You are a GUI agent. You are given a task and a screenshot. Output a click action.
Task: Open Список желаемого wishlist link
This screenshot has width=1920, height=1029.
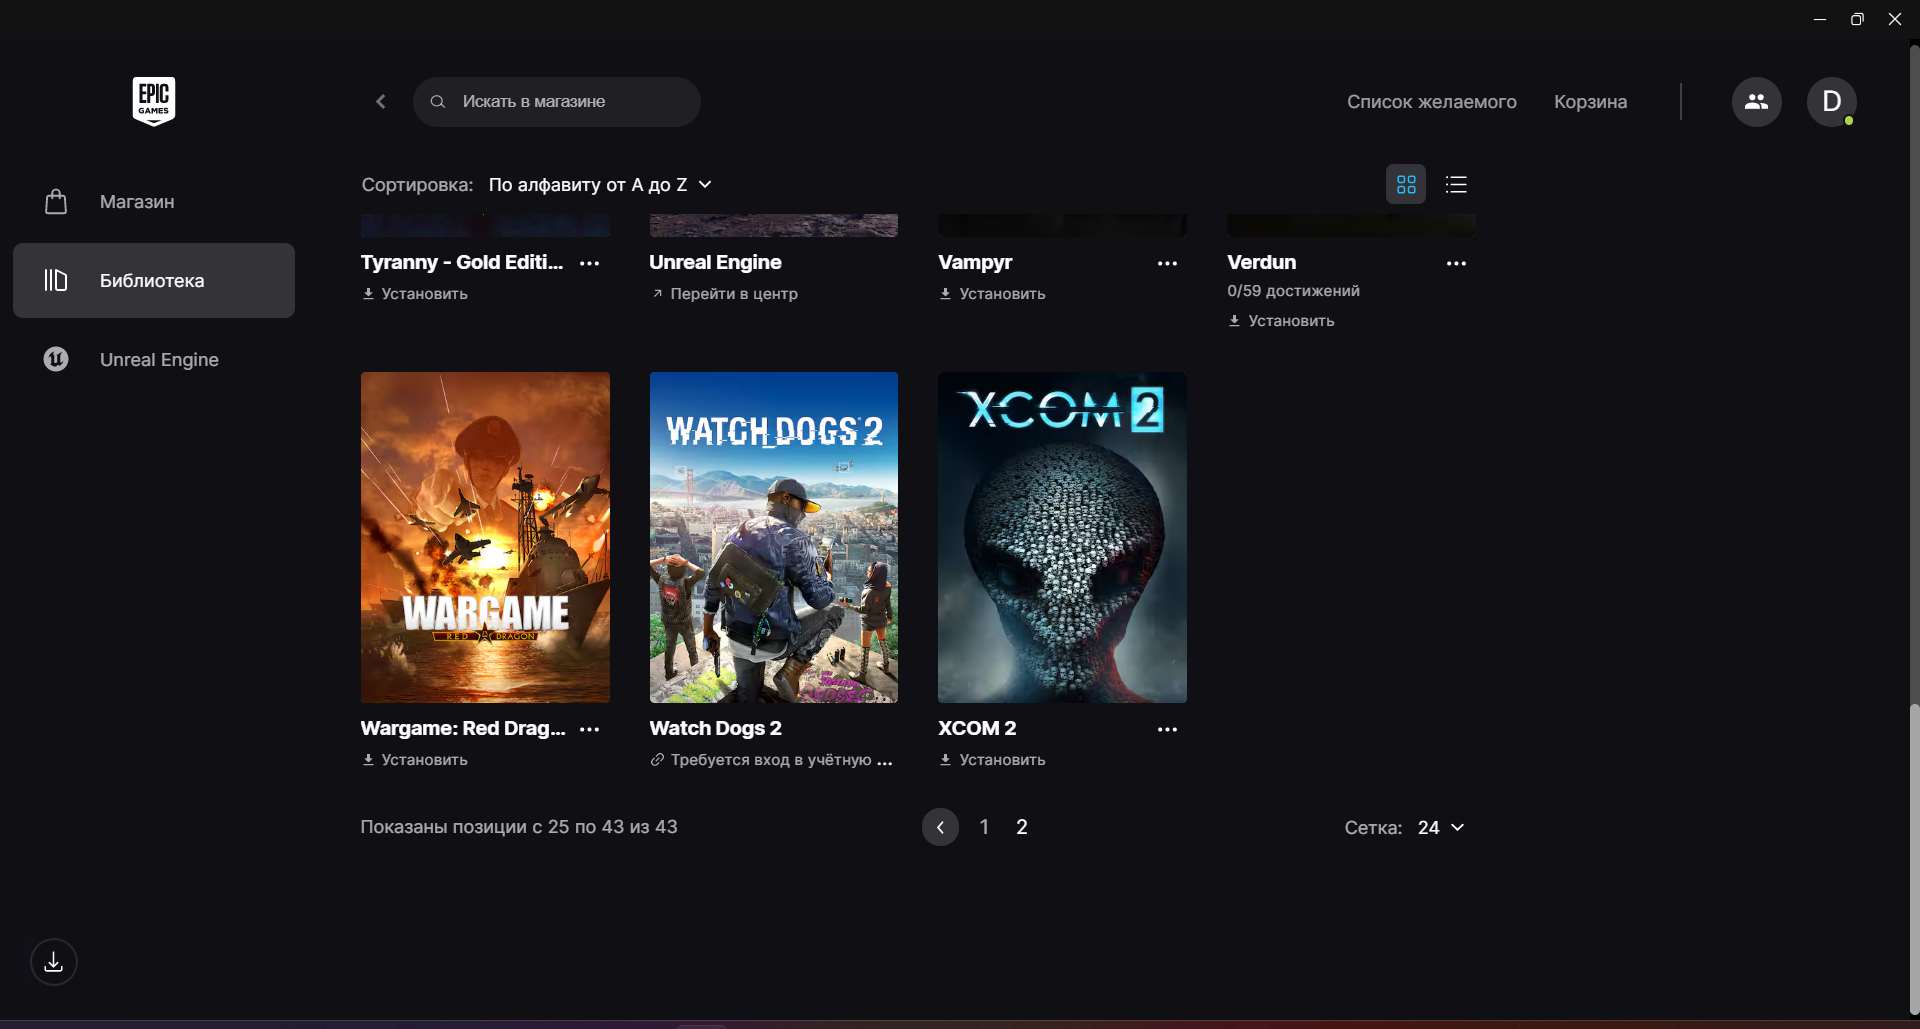click(1431, 101)
